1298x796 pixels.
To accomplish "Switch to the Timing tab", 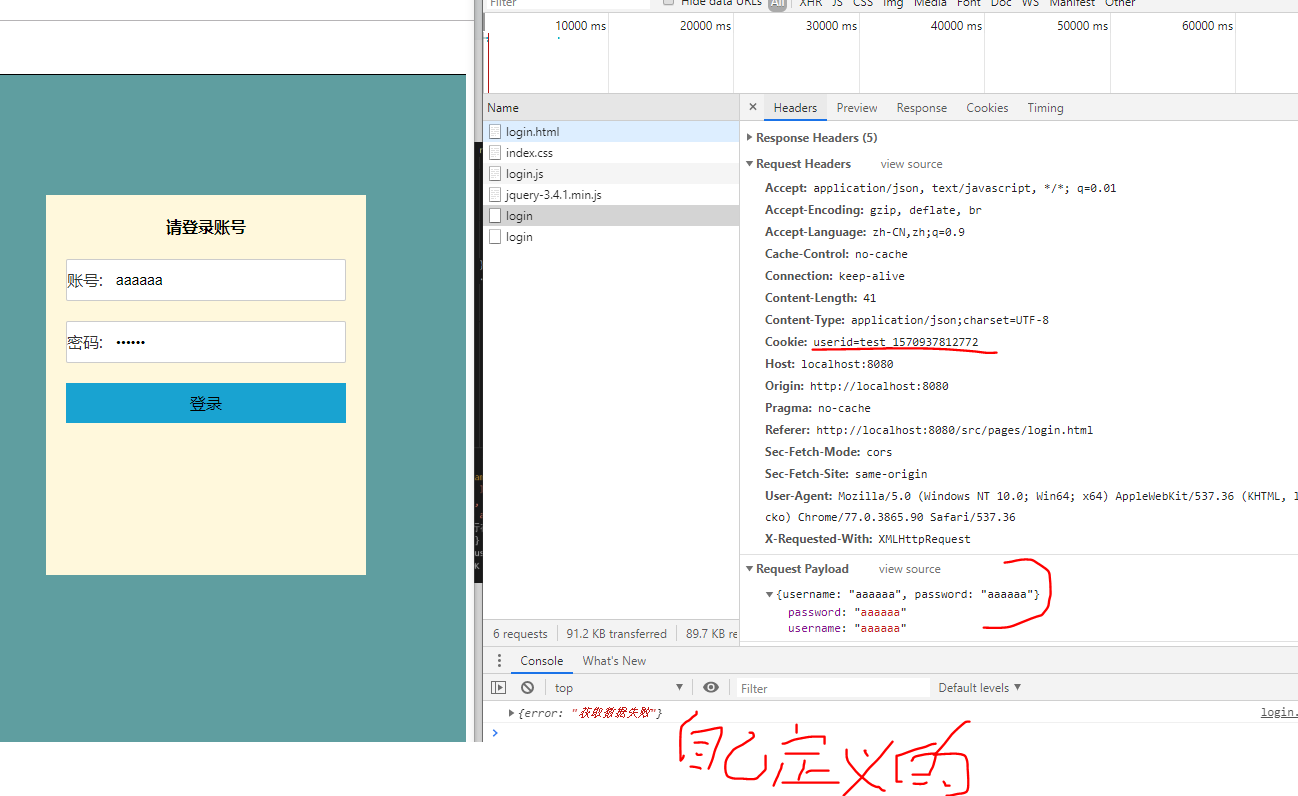I will 1045,107.
